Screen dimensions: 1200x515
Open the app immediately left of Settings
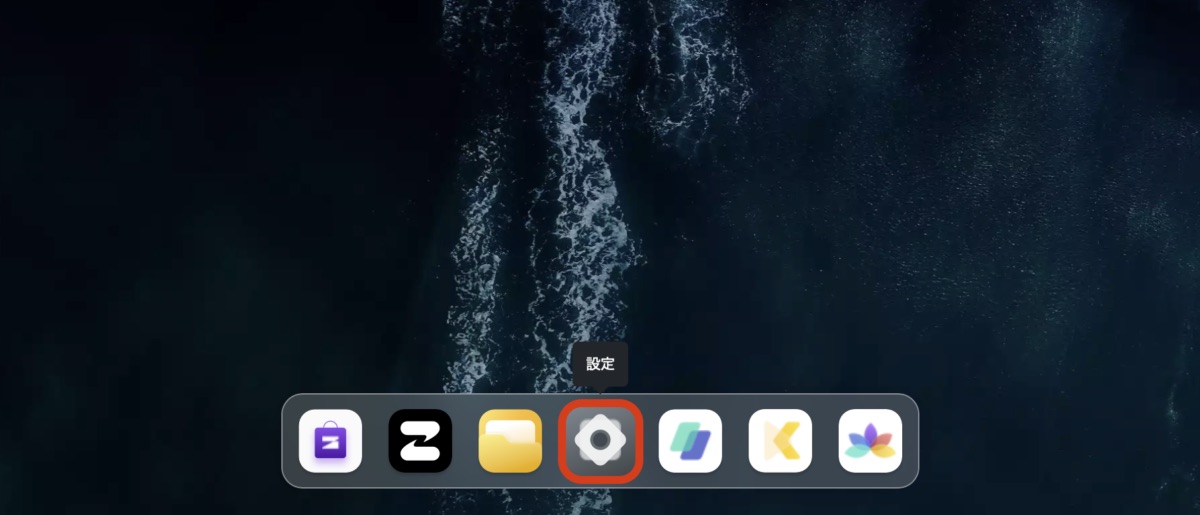pos(510,441)
